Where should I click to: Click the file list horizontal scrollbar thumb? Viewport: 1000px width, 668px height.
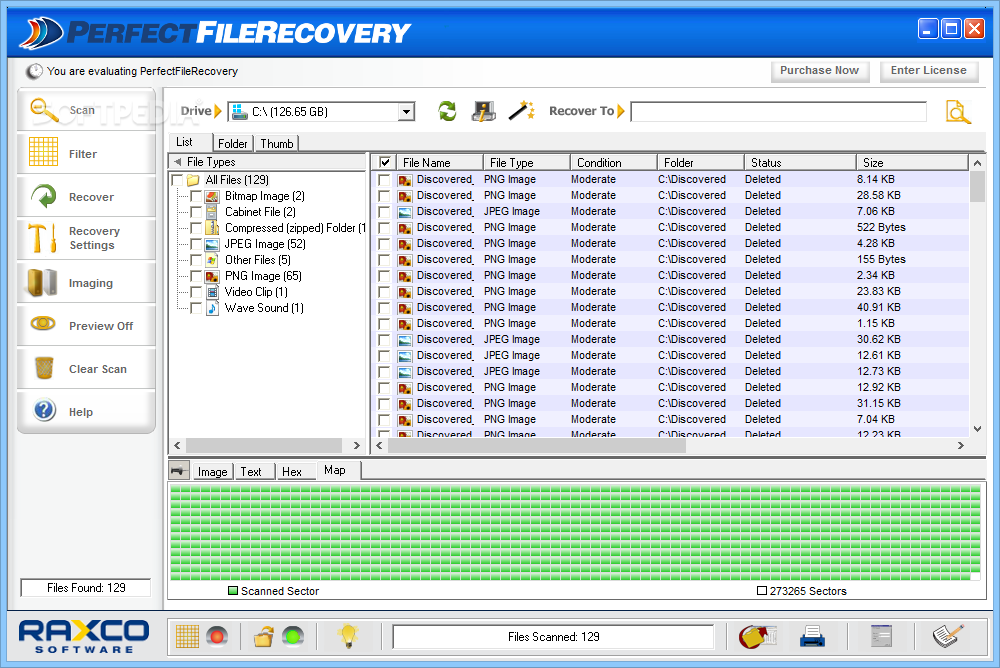[537, 445]
